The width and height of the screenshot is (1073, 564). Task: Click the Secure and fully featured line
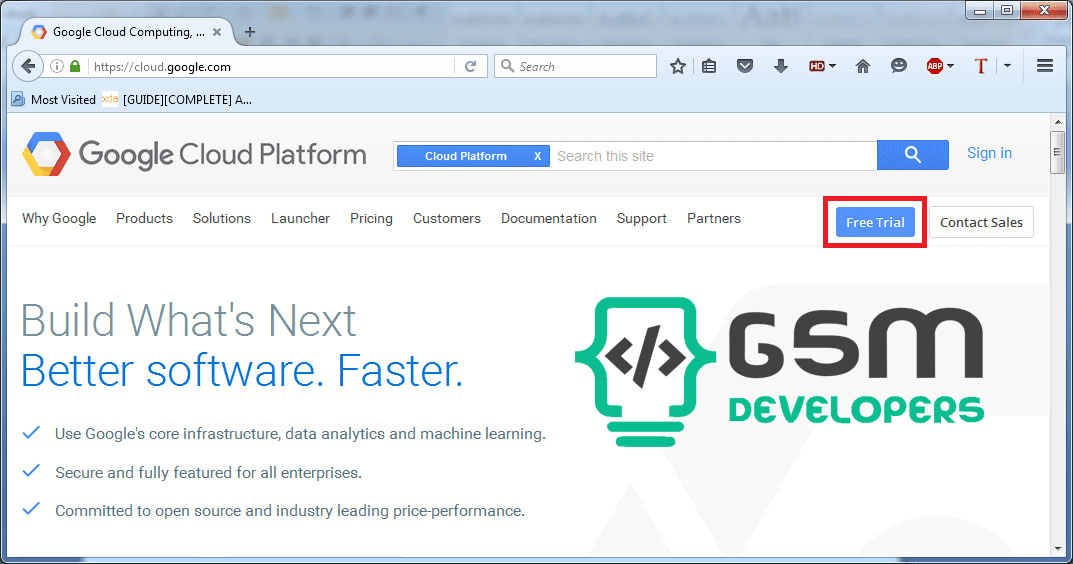[208, 473]
